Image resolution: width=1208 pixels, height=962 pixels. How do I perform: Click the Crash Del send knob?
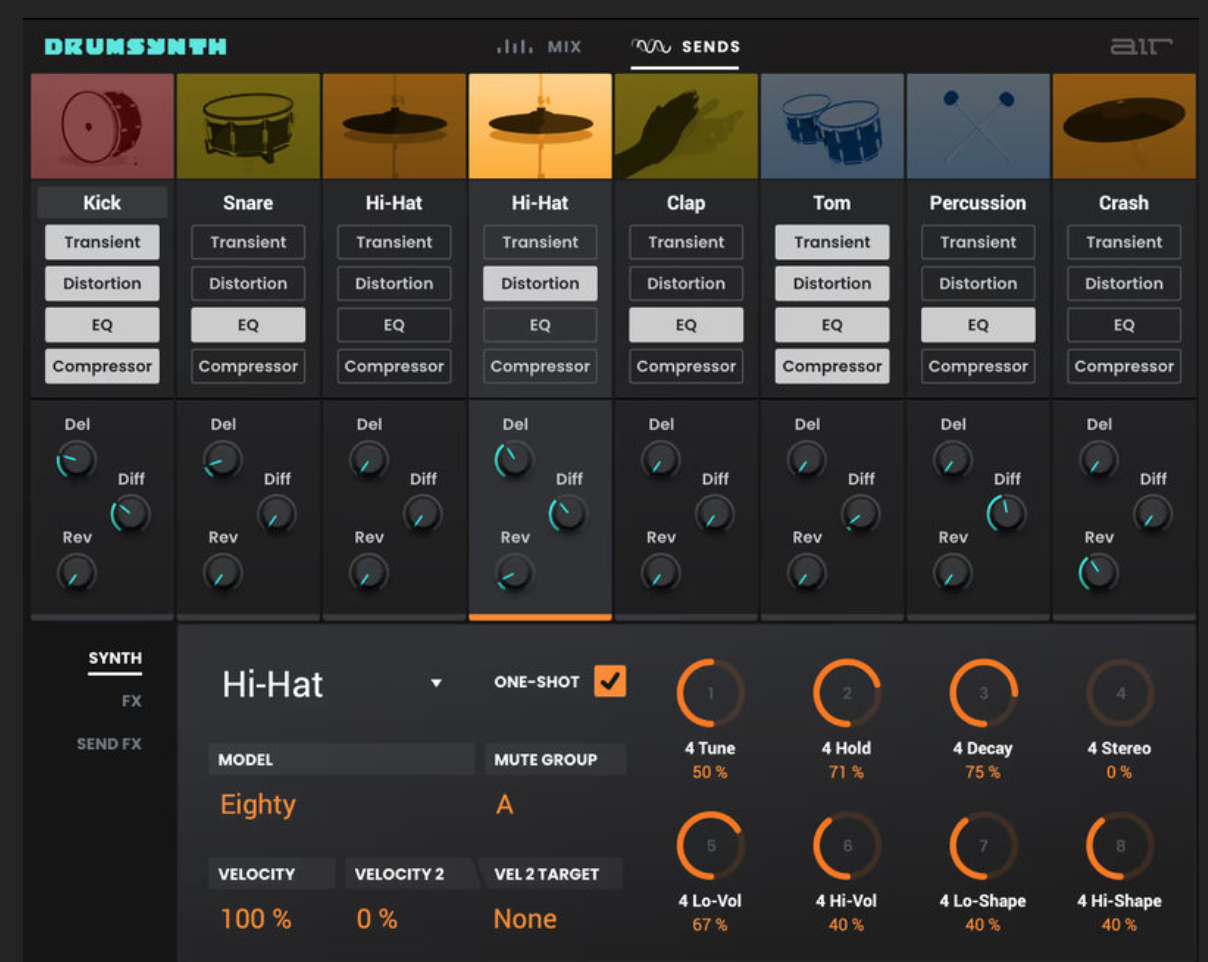tap(1098, 460)
